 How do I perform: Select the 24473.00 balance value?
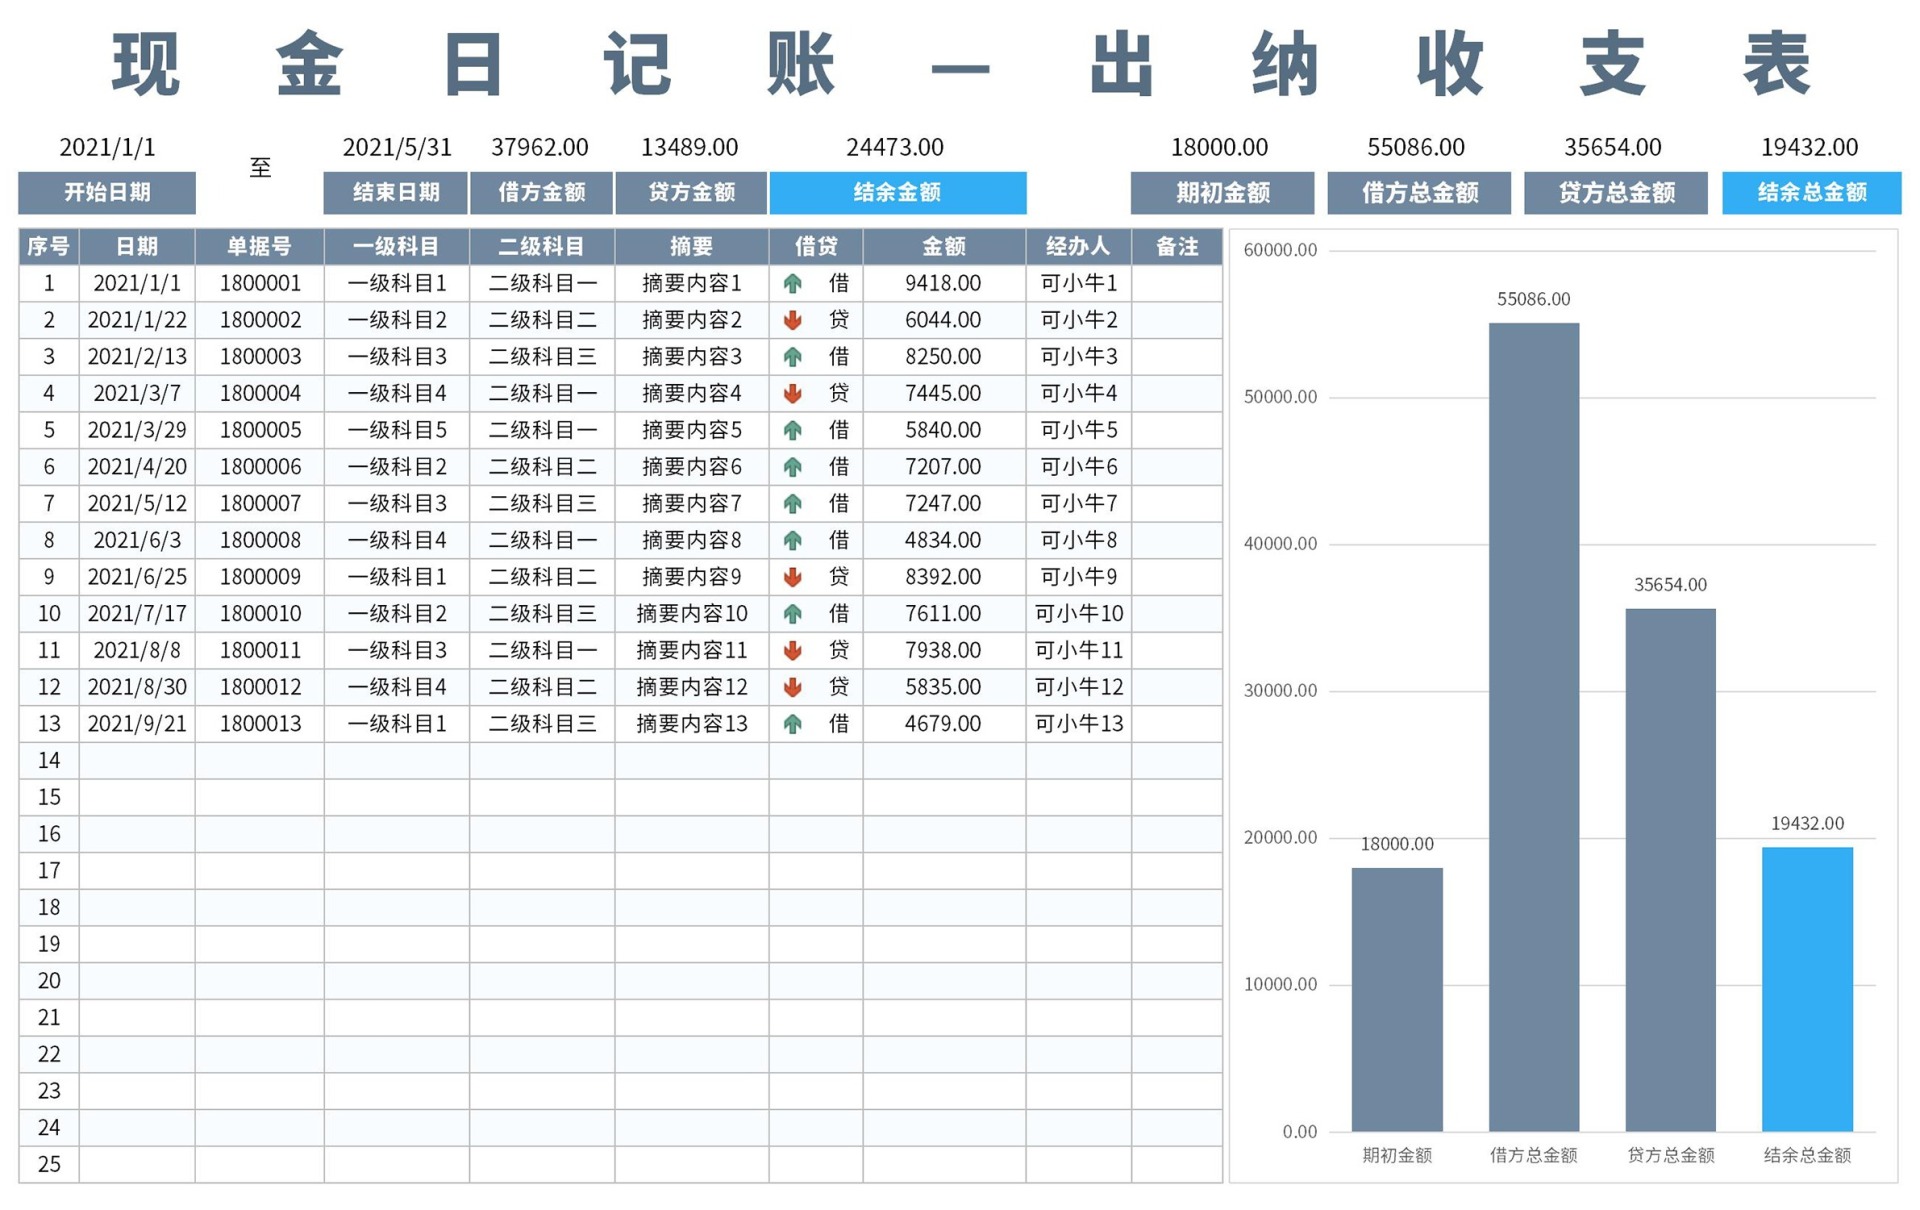point(895,148)
